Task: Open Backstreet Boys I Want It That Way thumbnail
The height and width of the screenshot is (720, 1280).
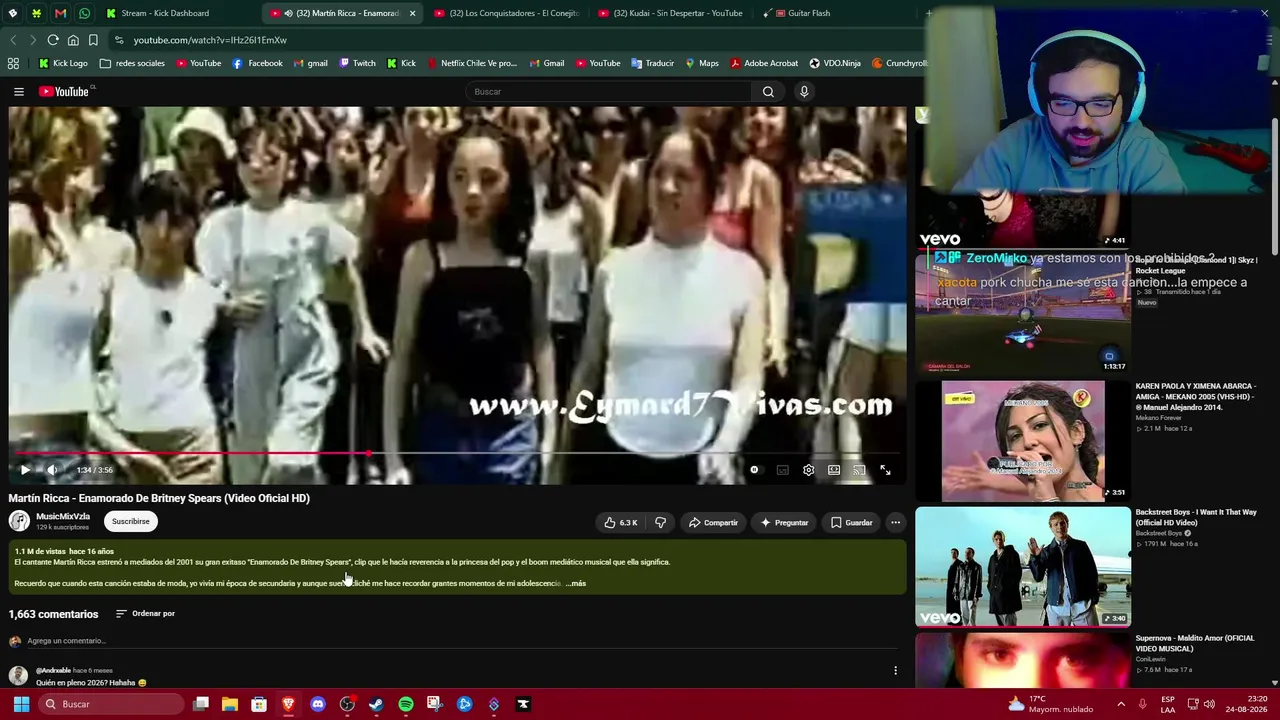Action: [1023, 567]
